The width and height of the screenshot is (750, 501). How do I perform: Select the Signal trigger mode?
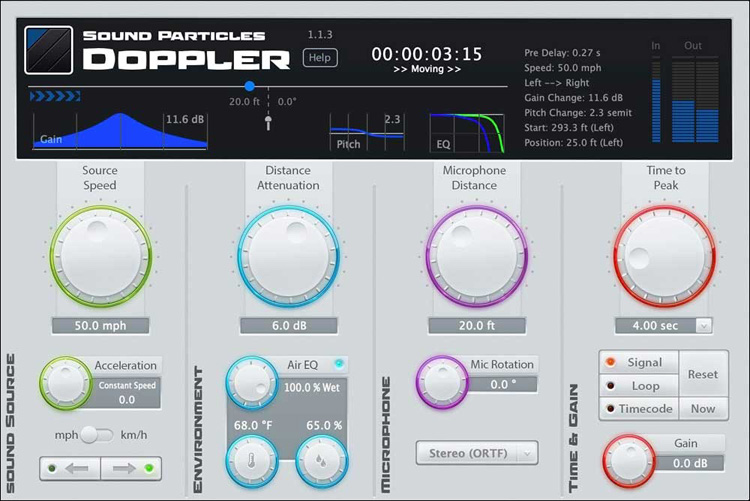(639, 363)
